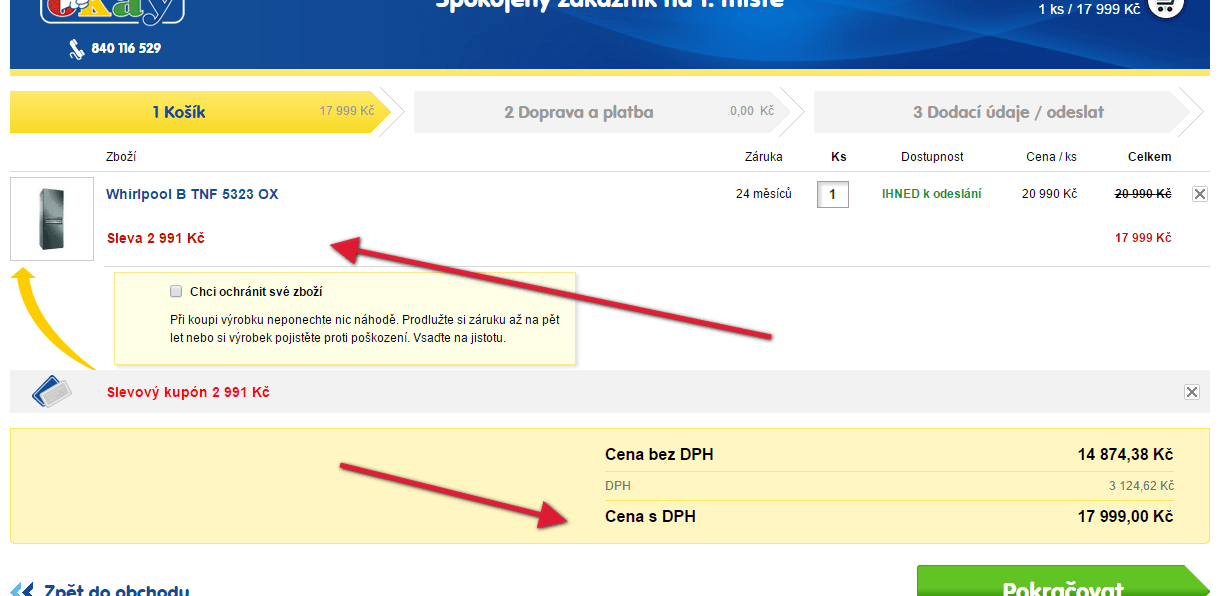This screenshot has height=596, width=1220.
Task: Click the shopping cart icon in header
Action: click(x=1165, y=6)
